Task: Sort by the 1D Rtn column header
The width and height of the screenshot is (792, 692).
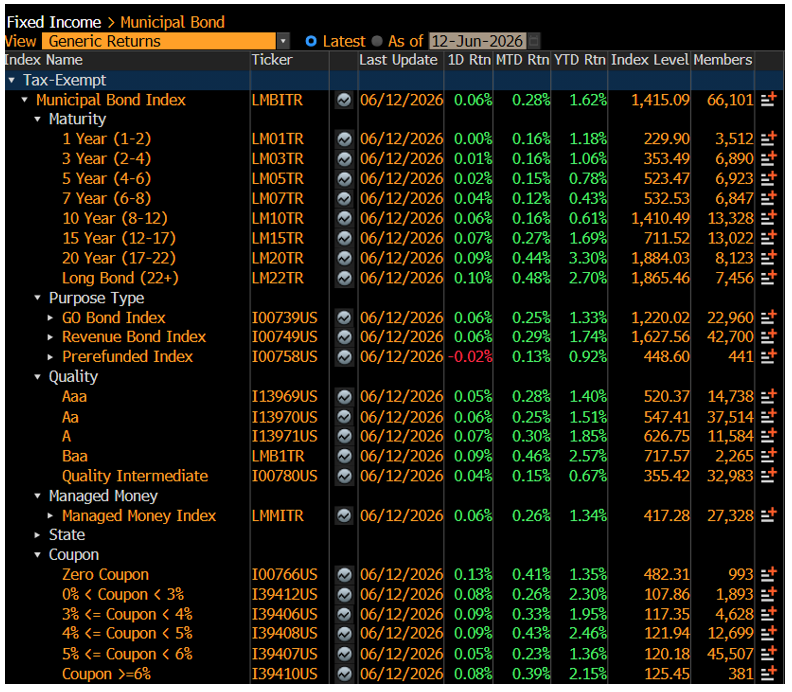Action: point(469,60)
